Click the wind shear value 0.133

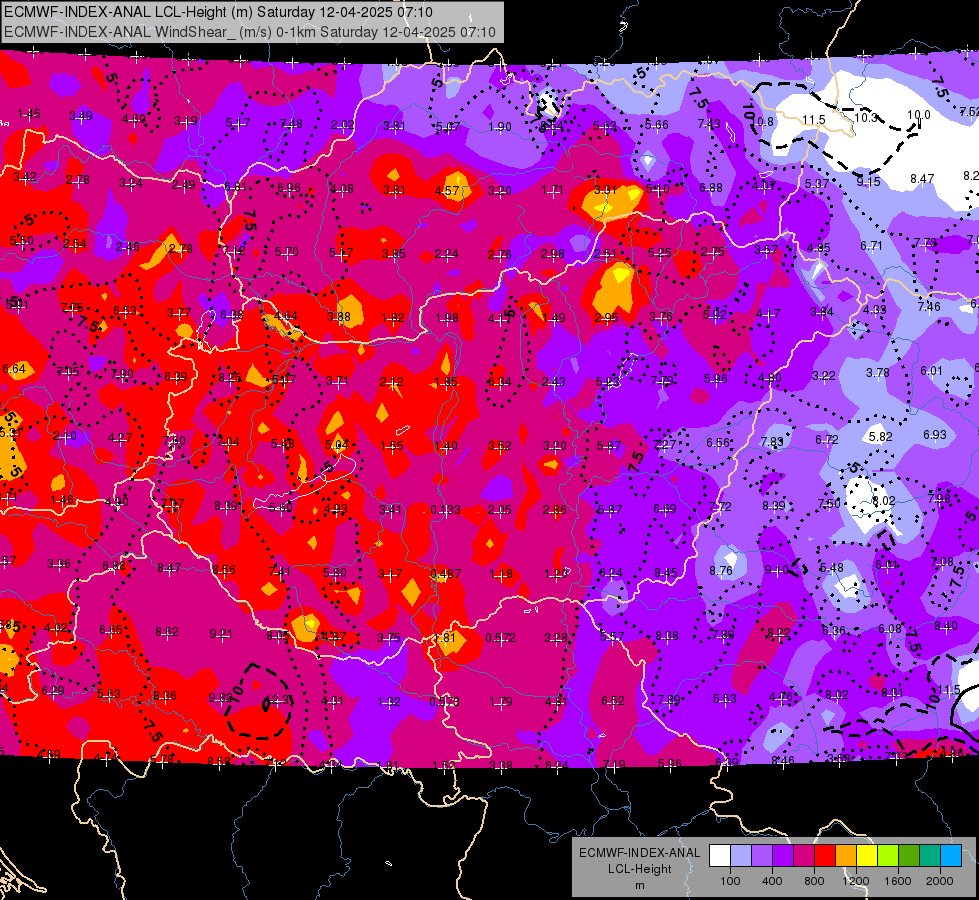click(445, 510)
